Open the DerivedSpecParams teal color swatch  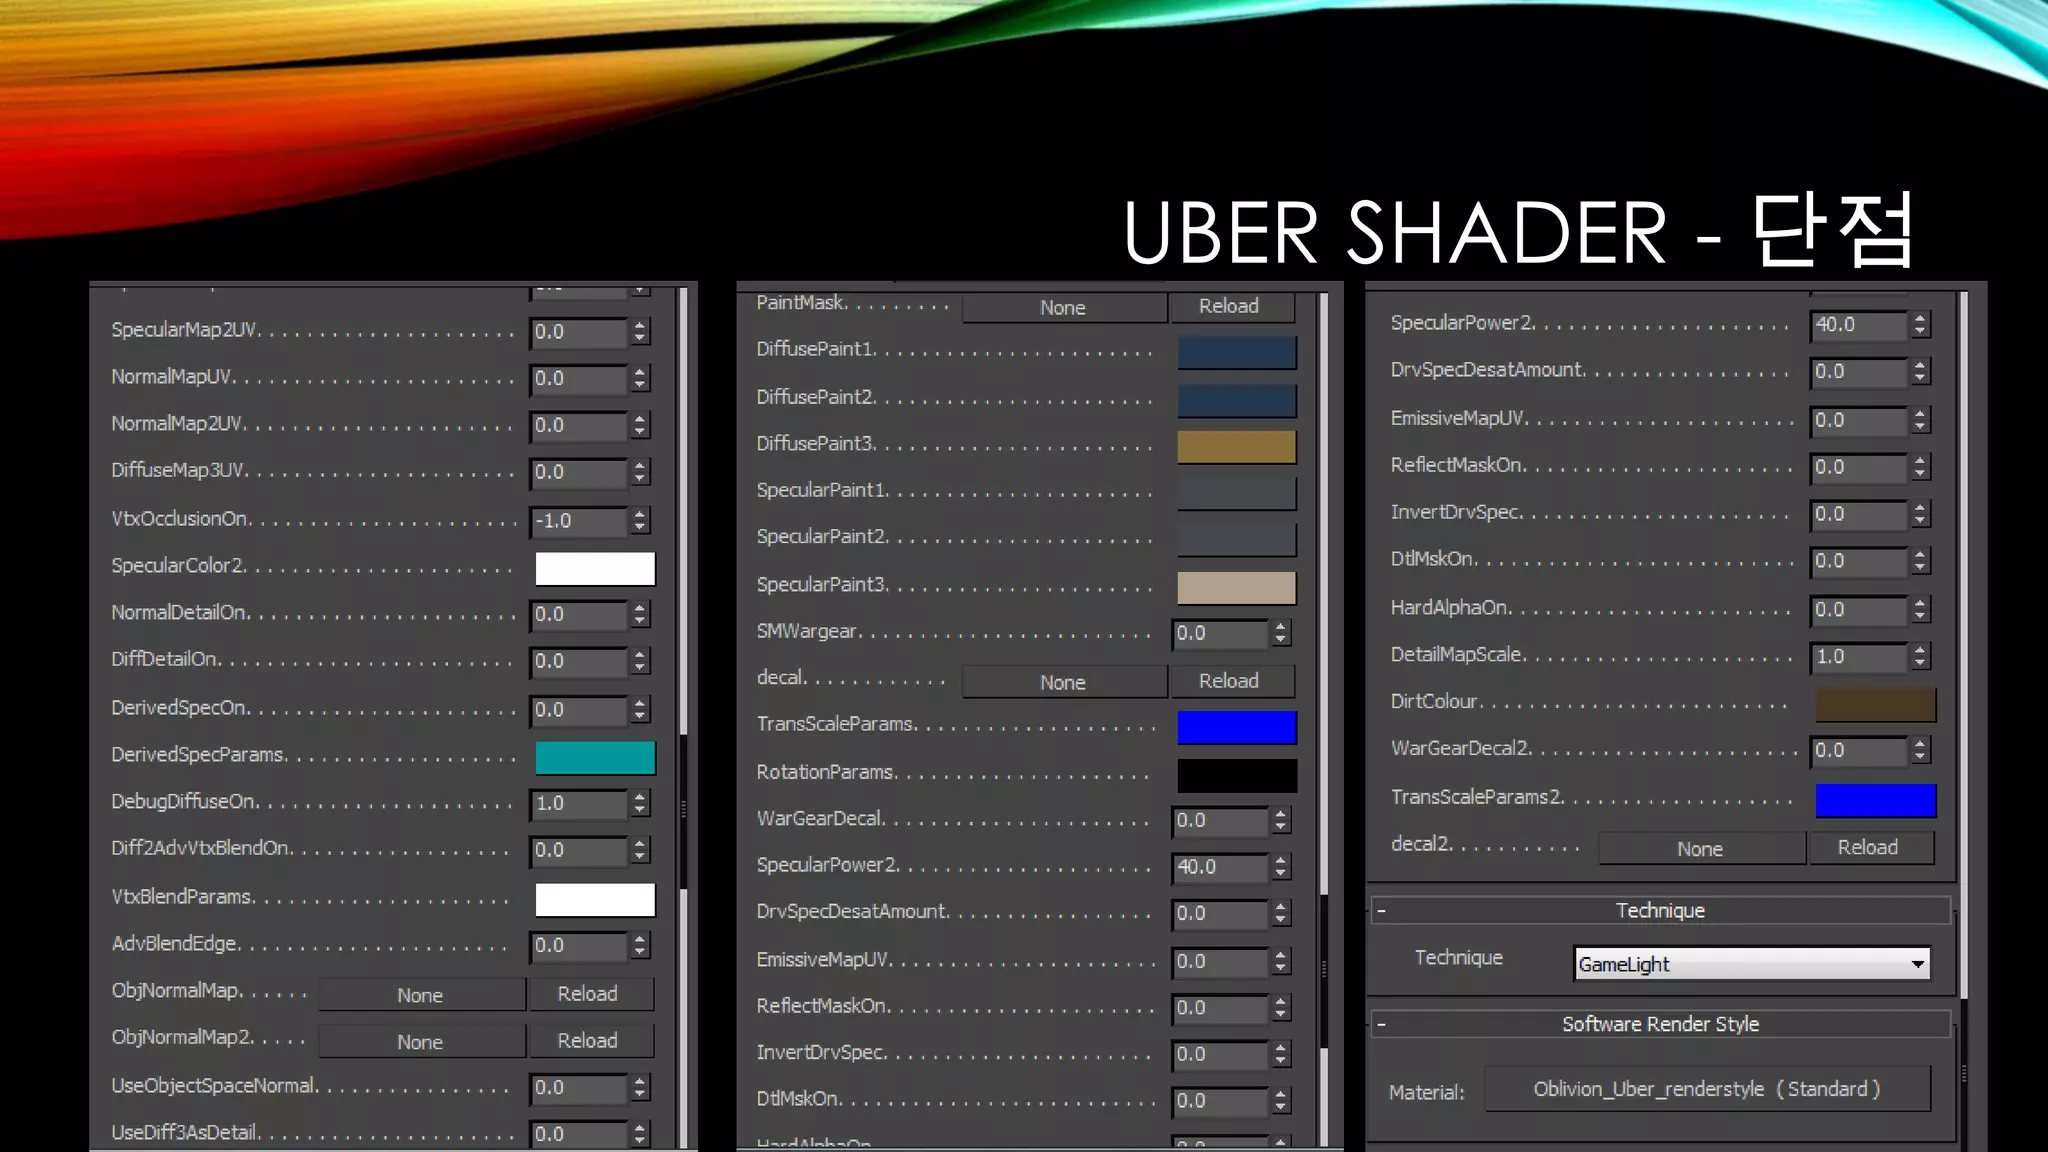click(x=595, y=757)
